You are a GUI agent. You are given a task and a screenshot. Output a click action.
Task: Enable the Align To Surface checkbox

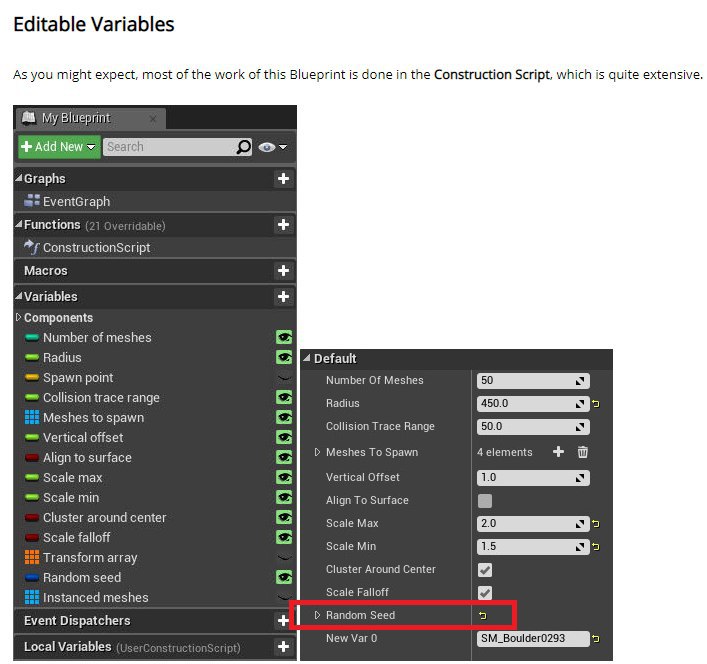pos(485,500)
